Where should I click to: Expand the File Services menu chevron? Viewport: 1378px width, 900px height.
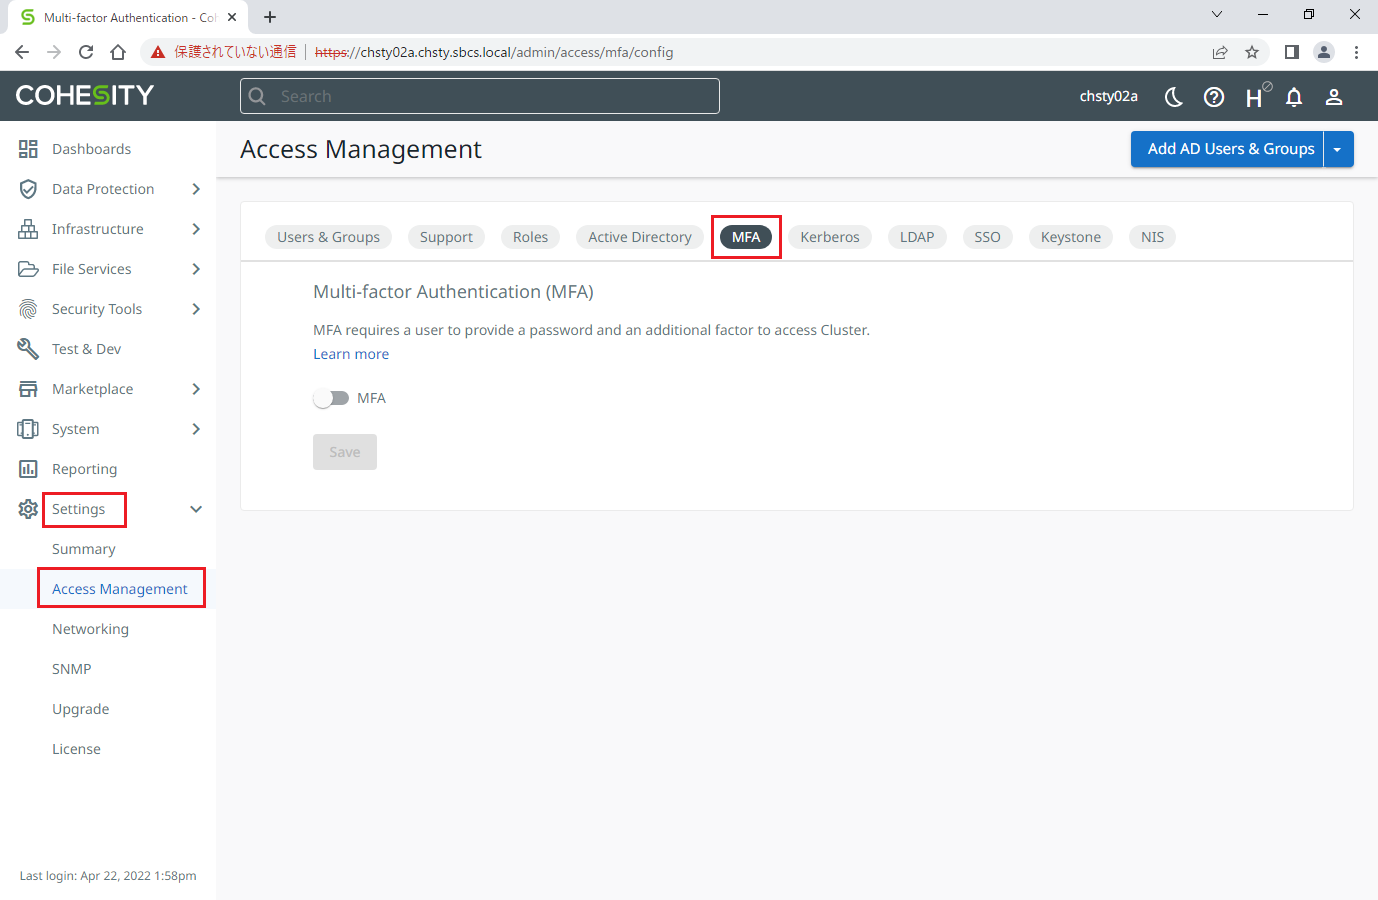[196, 269]
